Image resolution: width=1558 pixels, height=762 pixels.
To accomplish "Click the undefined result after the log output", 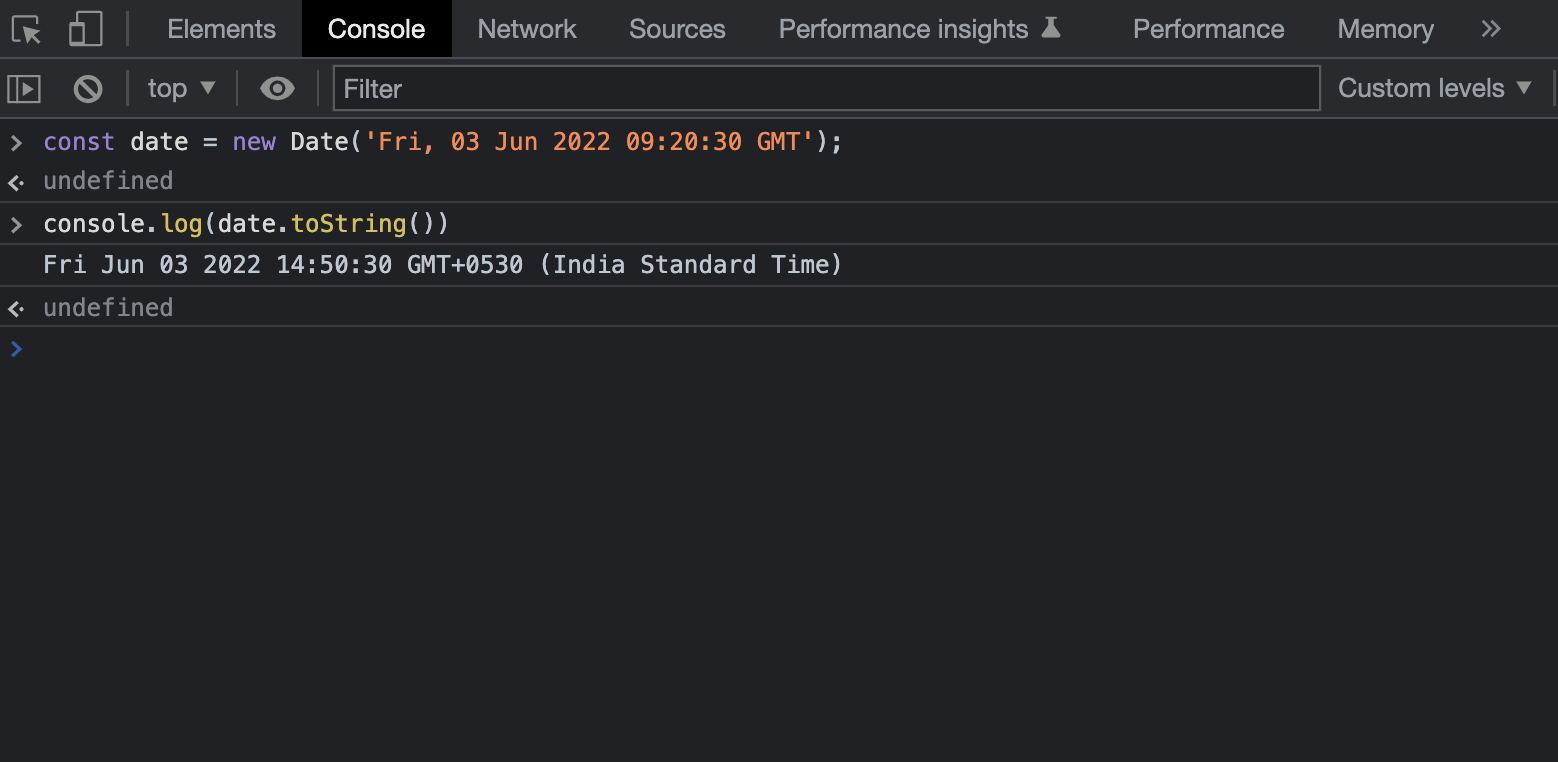I will click(108, 307).
